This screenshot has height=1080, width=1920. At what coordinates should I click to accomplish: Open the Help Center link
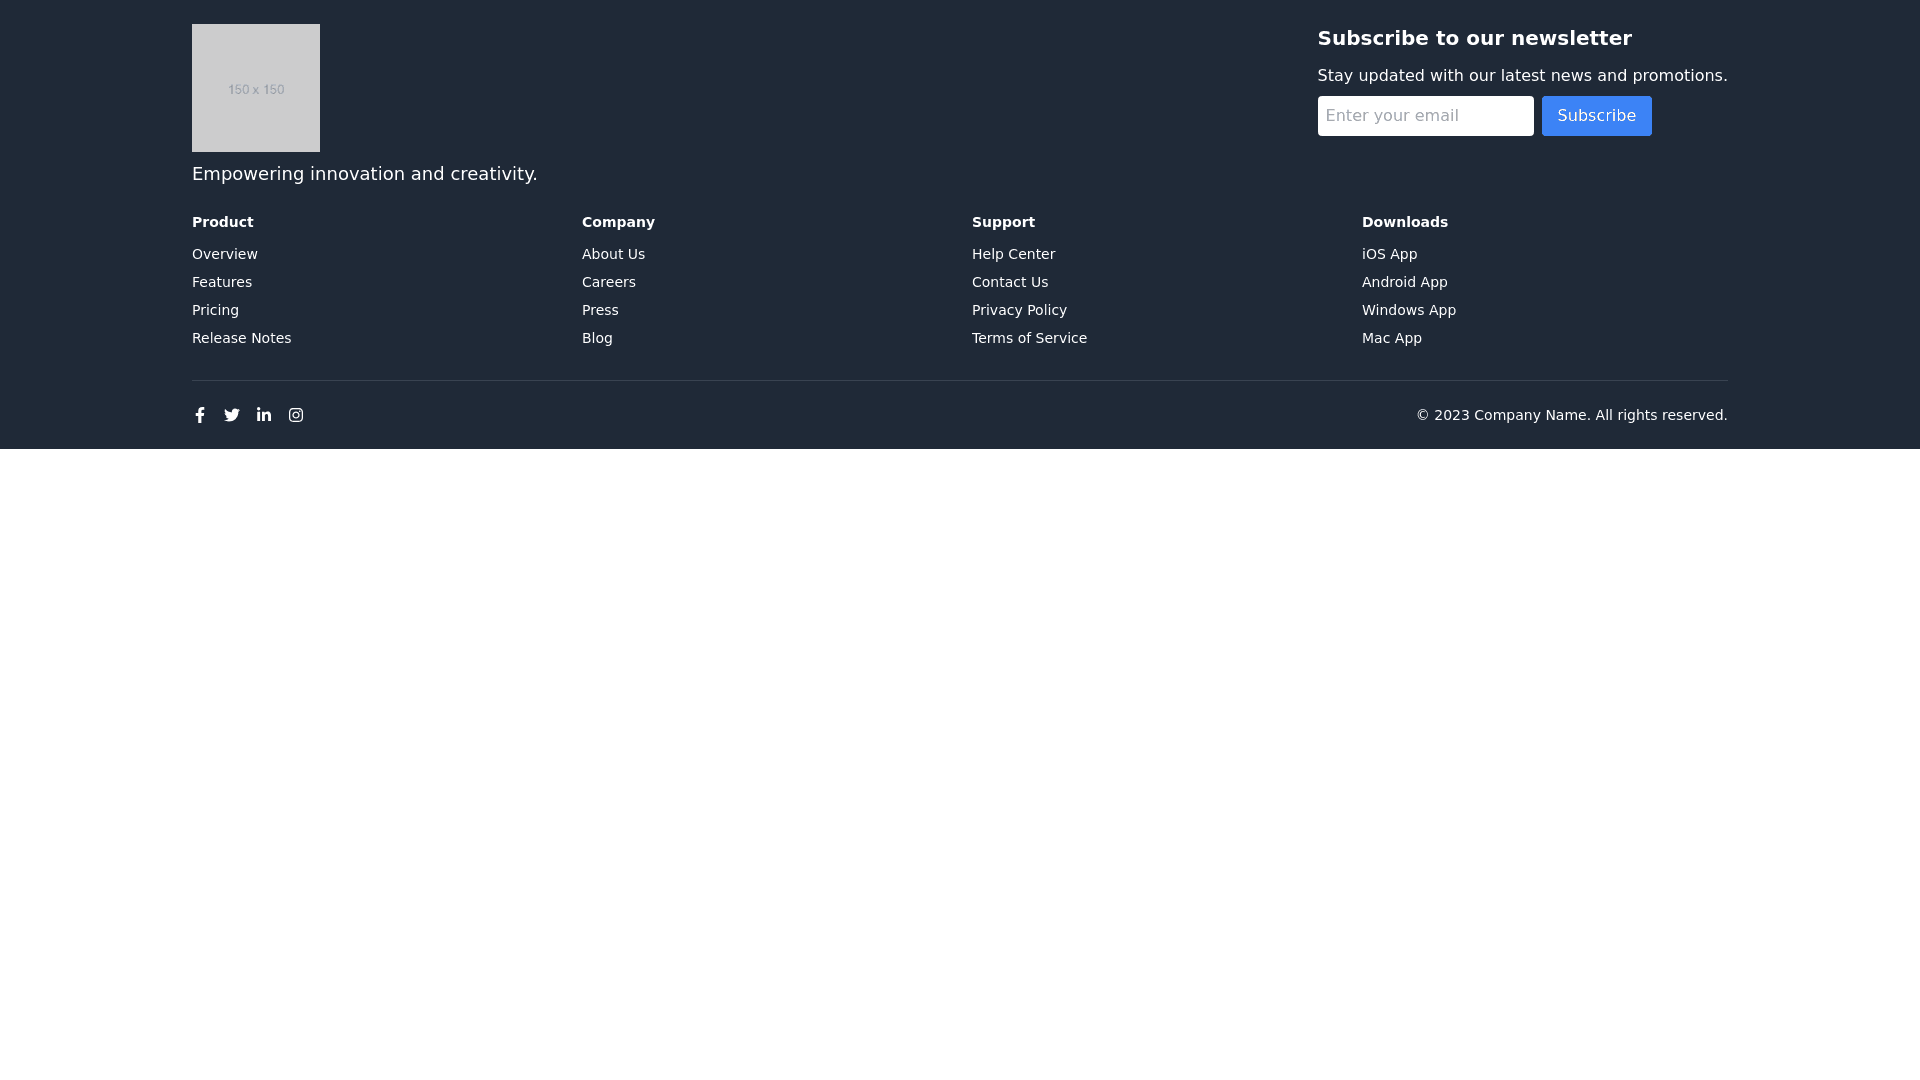pos(1013,254)
